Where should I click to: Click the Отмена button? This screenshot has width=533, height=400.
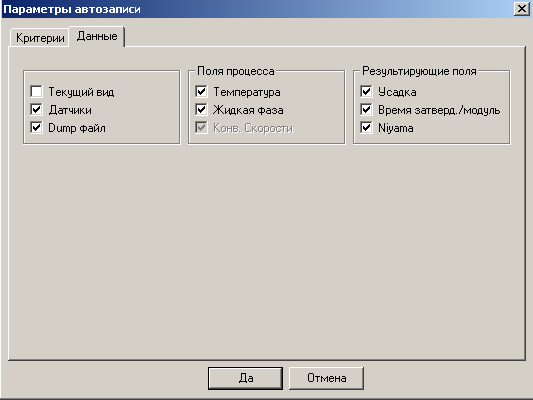[326, 378]
